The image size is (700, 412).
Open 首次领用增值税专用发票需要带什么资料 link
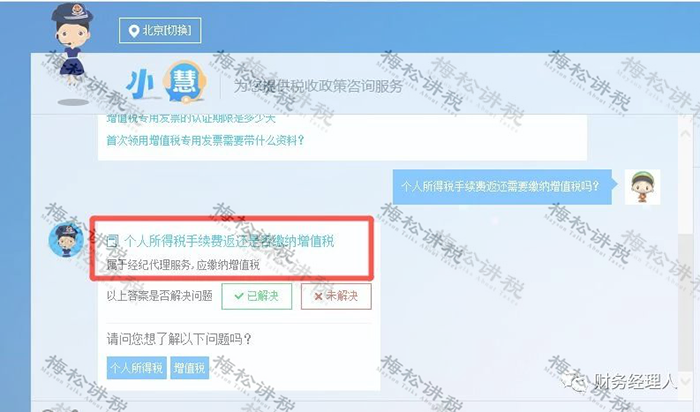coord(205,141)
